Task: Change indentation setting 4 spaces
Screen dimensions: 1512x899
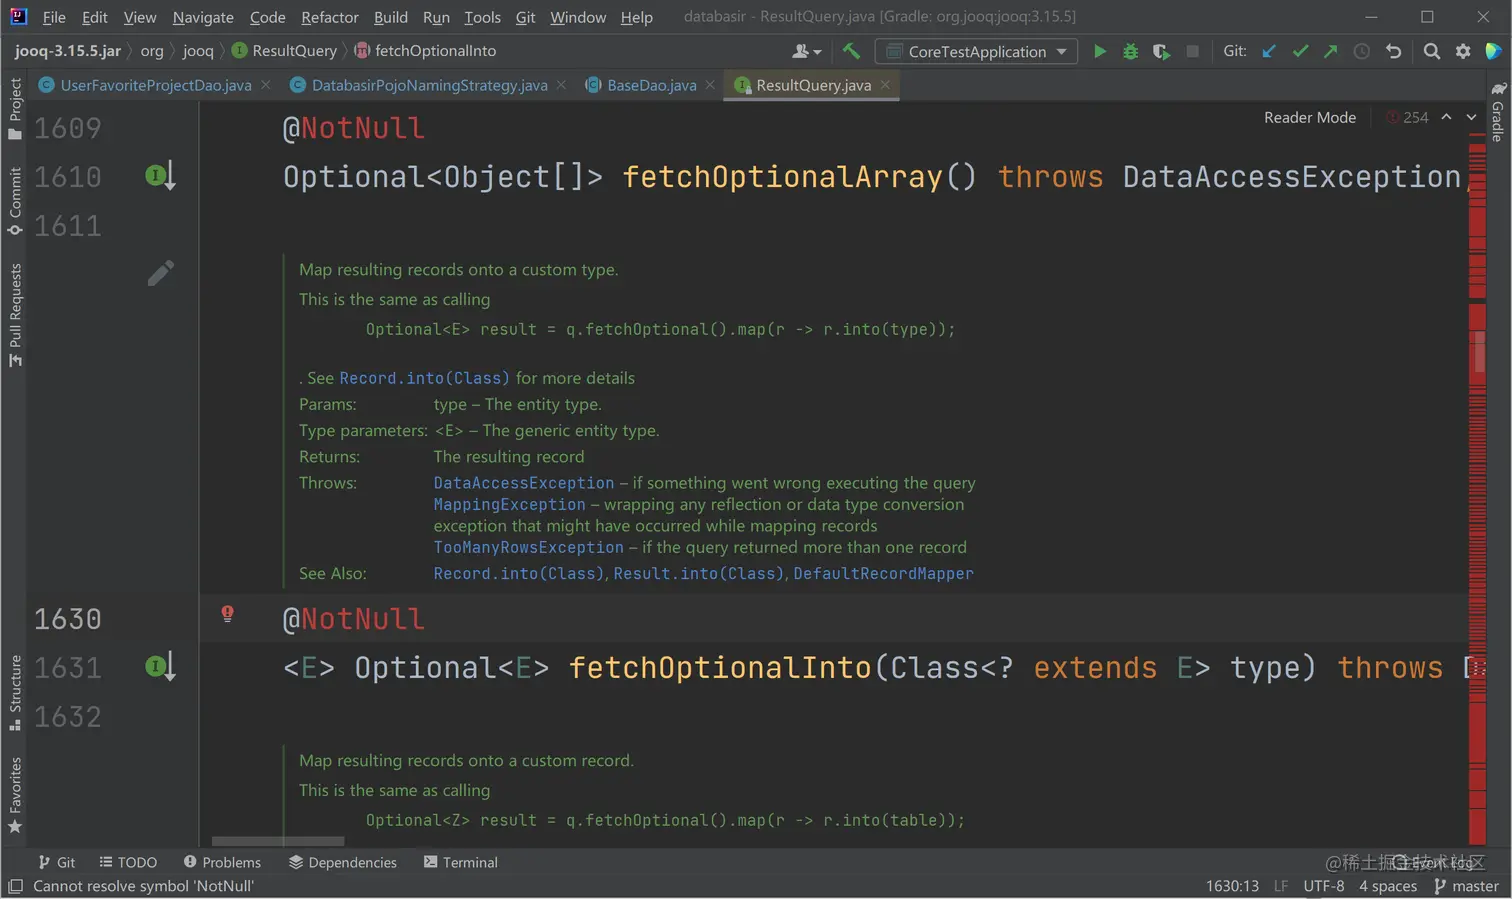Action: [1388, 886]
